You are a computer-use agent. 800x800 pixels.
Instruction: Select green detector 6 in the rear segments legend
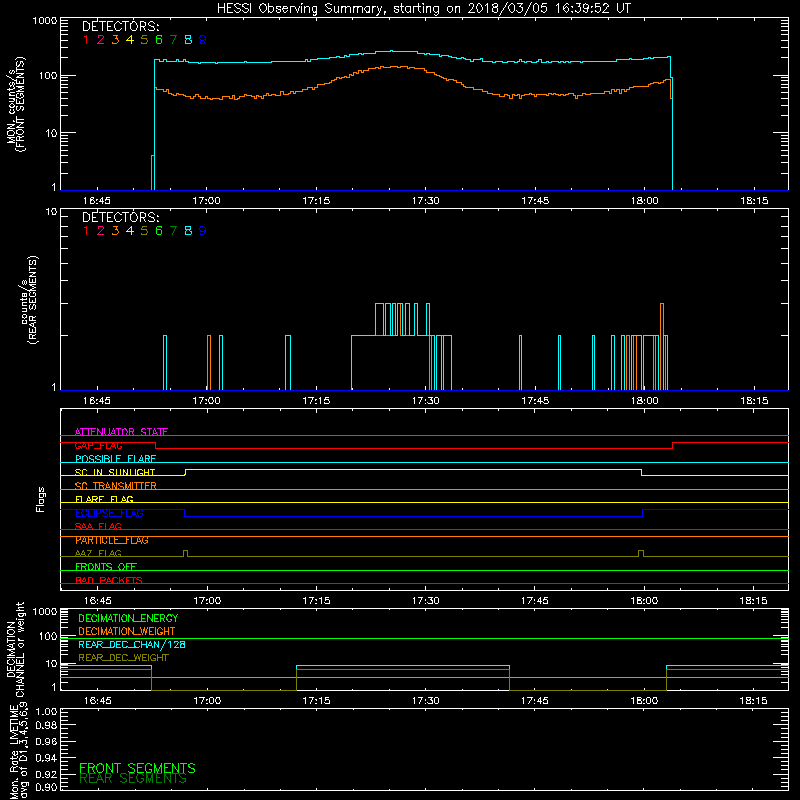point(159,231)
